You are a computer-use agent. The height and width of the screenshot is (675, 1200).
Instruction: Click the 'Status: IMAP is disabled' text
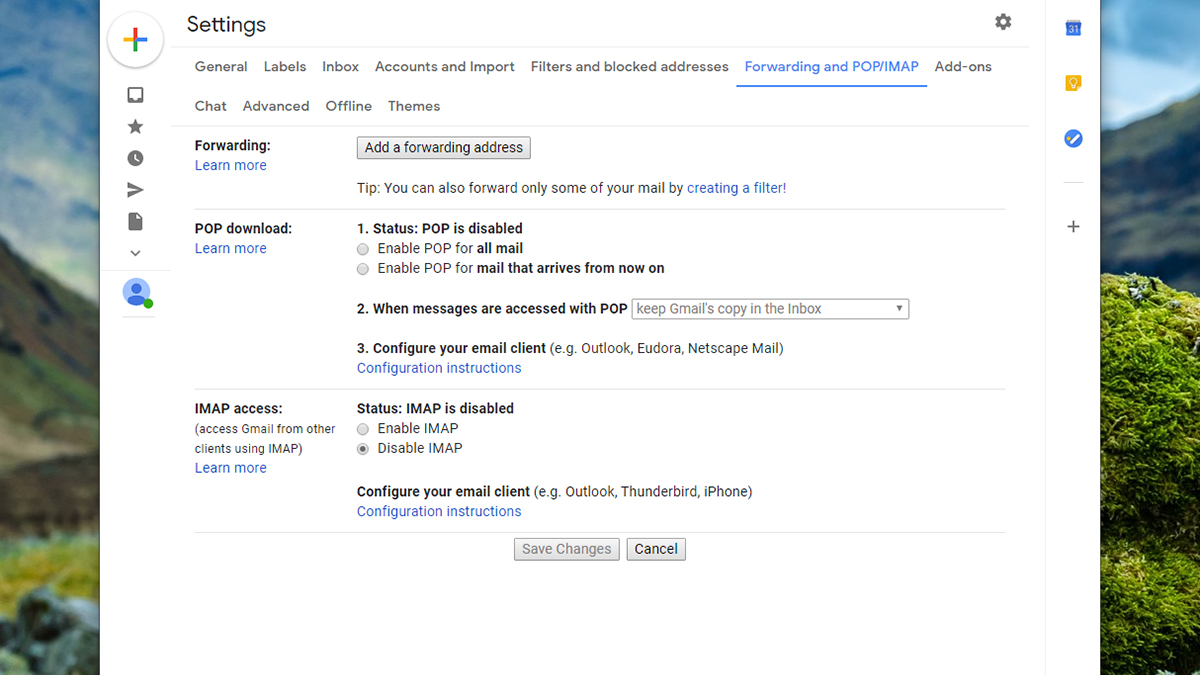[435, 409]
